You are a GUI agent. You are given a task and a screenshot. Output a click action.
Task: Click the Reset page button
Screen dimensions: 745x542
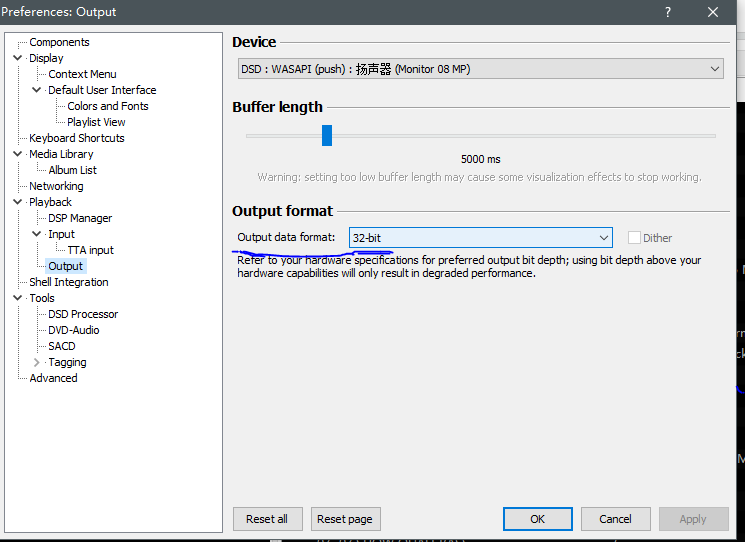(x=344, y=519)
